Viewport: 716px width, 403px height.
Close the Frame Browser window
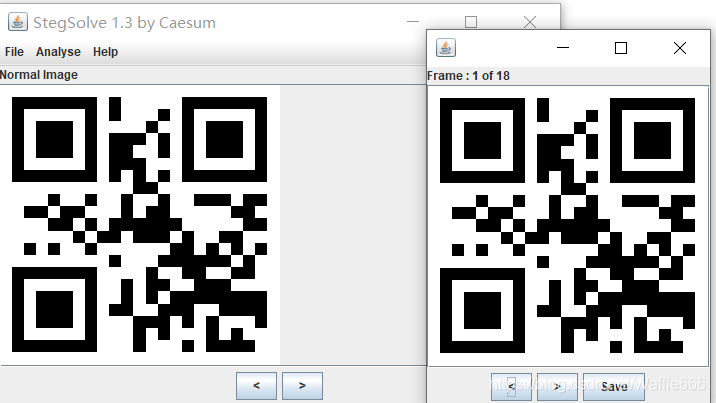[x=680, y=47]
